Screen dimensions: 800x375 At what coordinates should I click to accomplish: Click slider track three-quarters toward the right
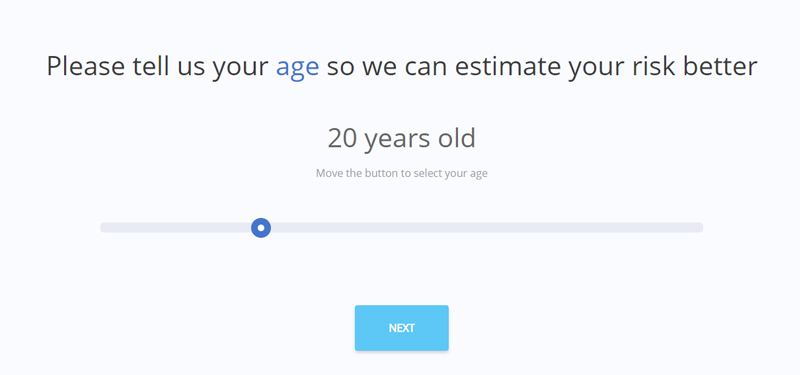[553, 228]
